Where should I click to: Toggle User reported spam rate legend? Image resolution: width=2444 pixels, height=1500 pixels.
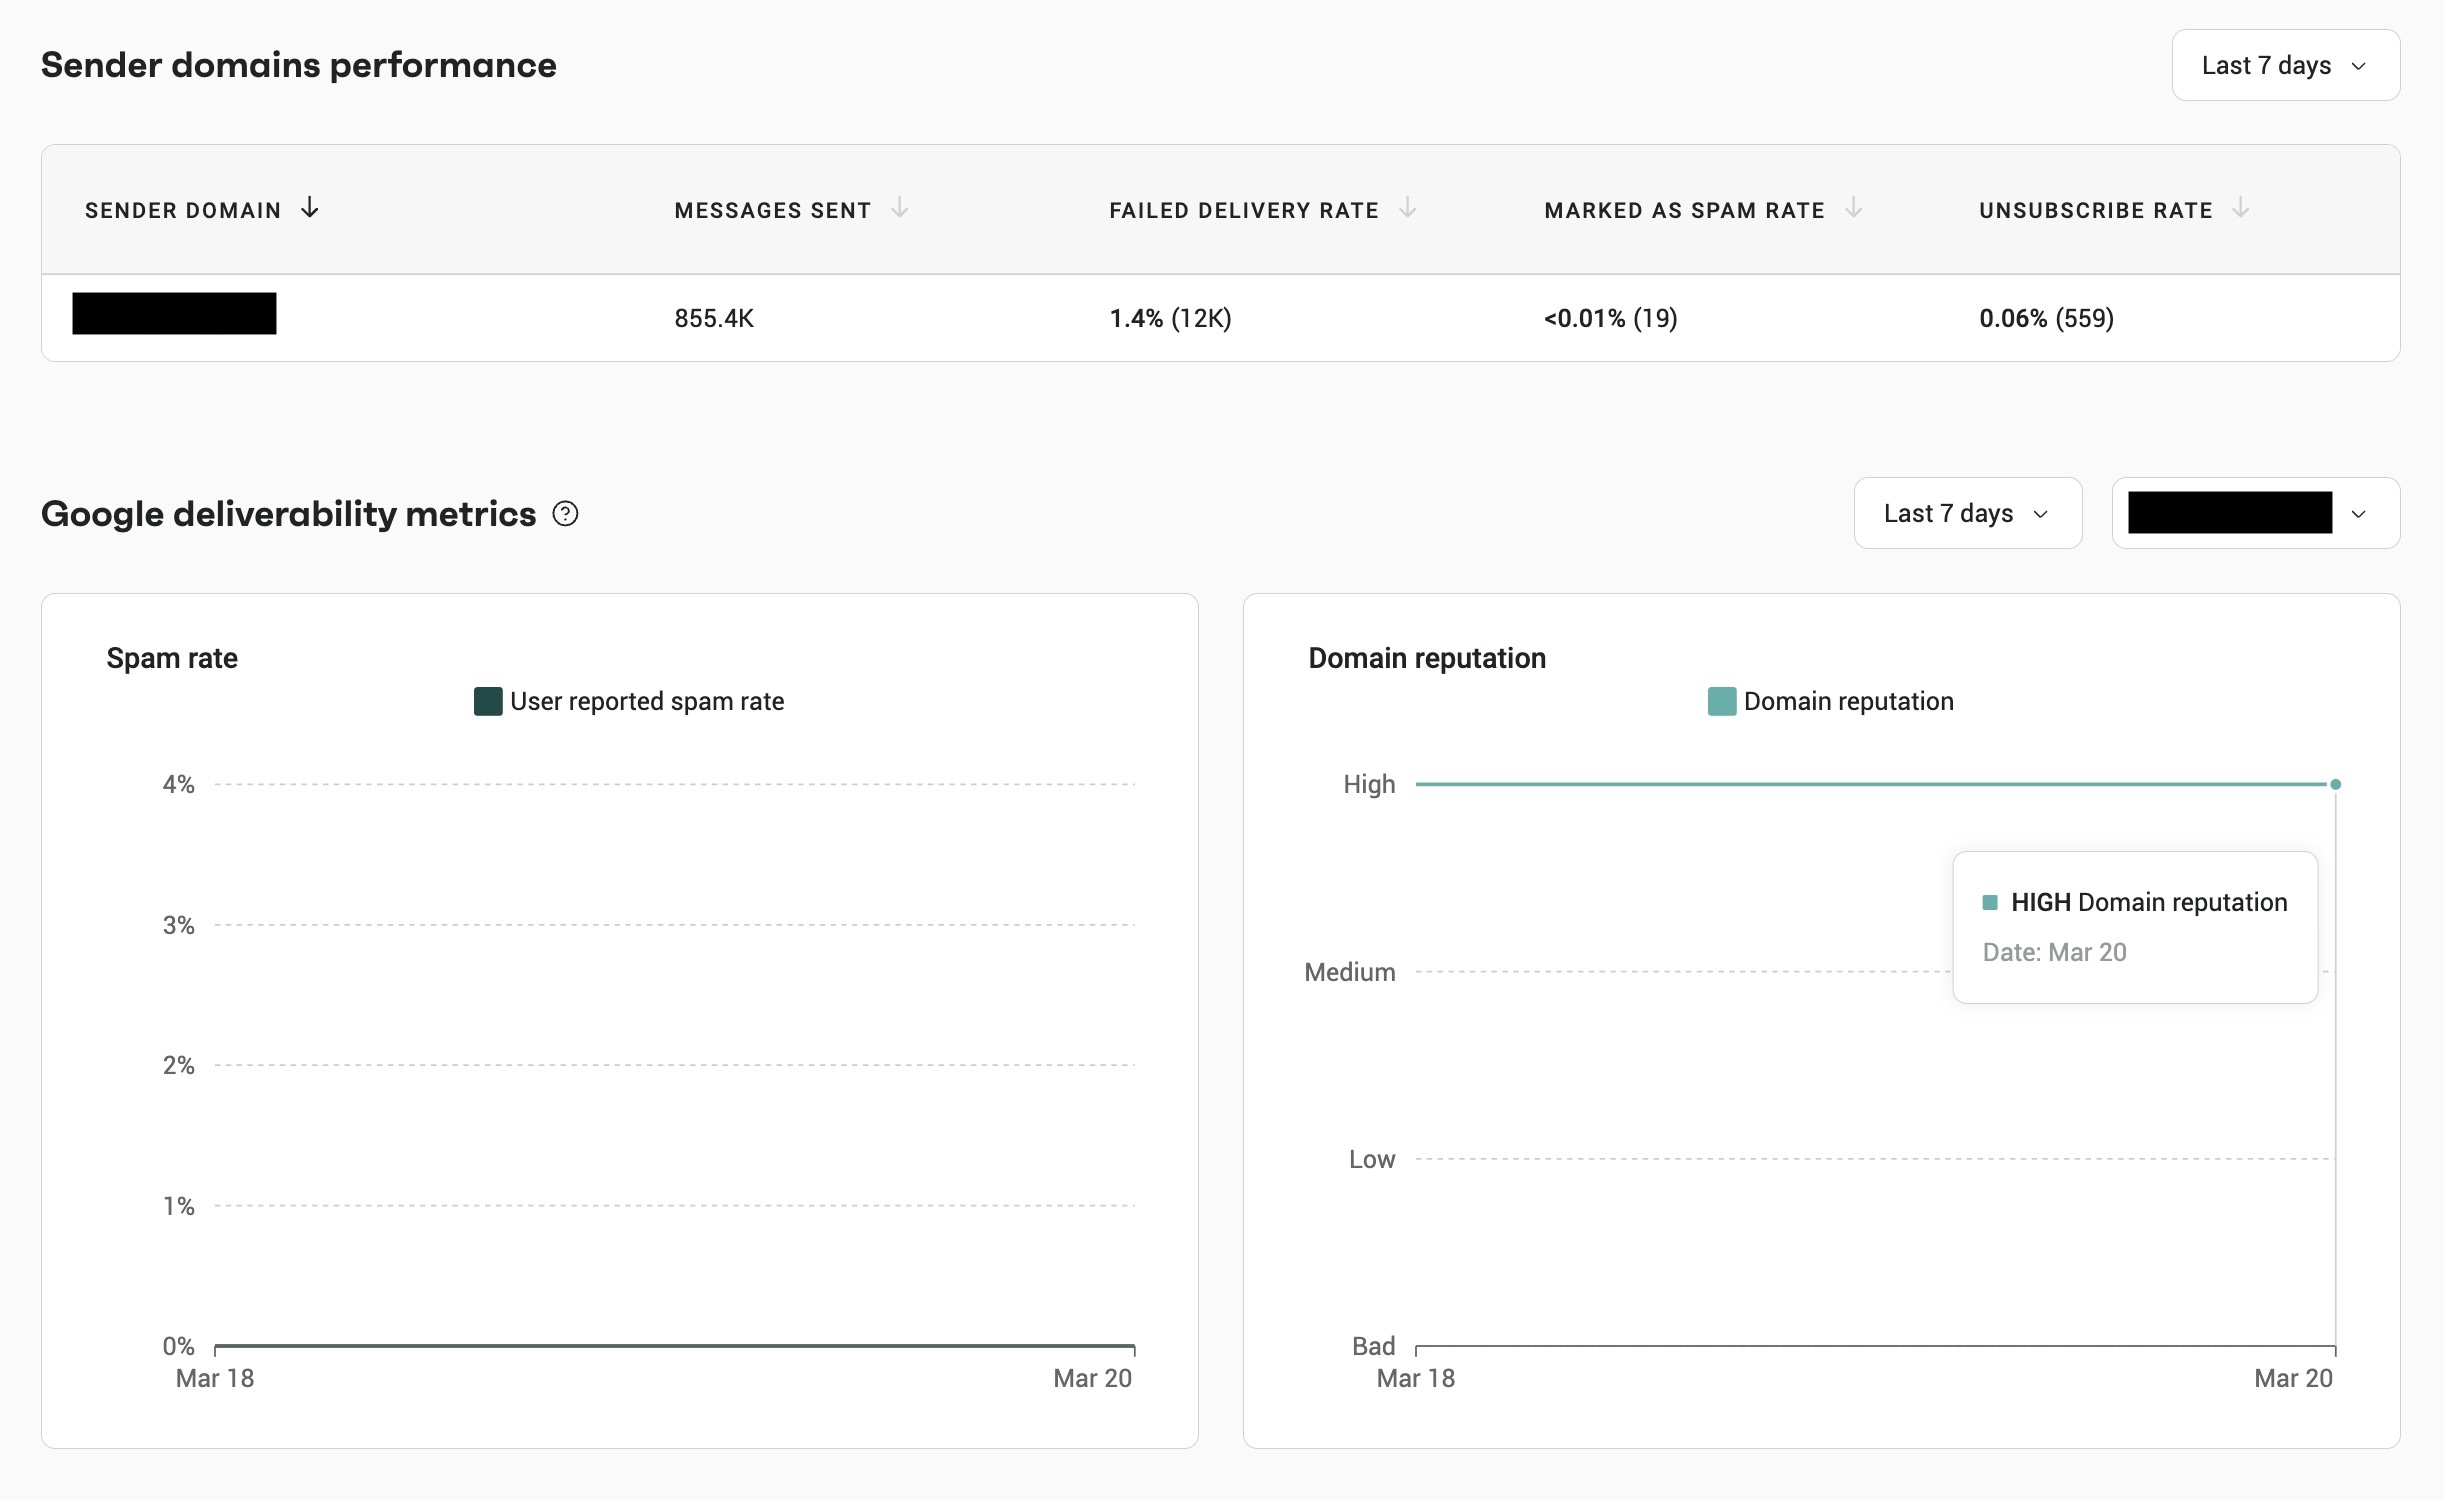[x=646, y=701]
